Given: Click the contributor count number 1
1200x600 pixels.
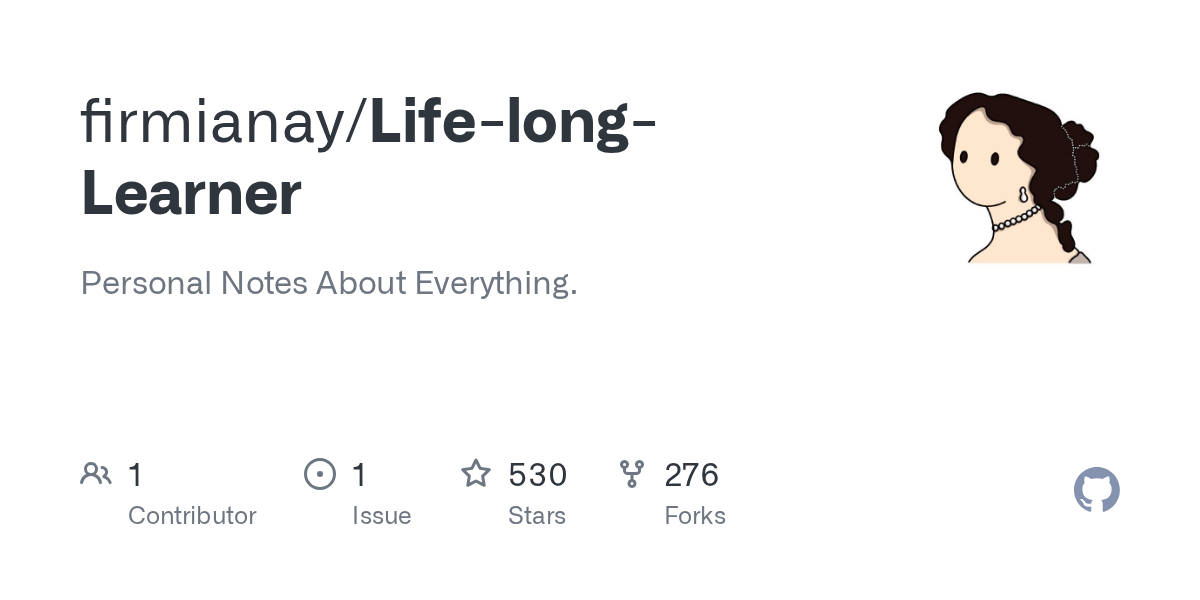Looking at the screenshot, I should [136, 474].
